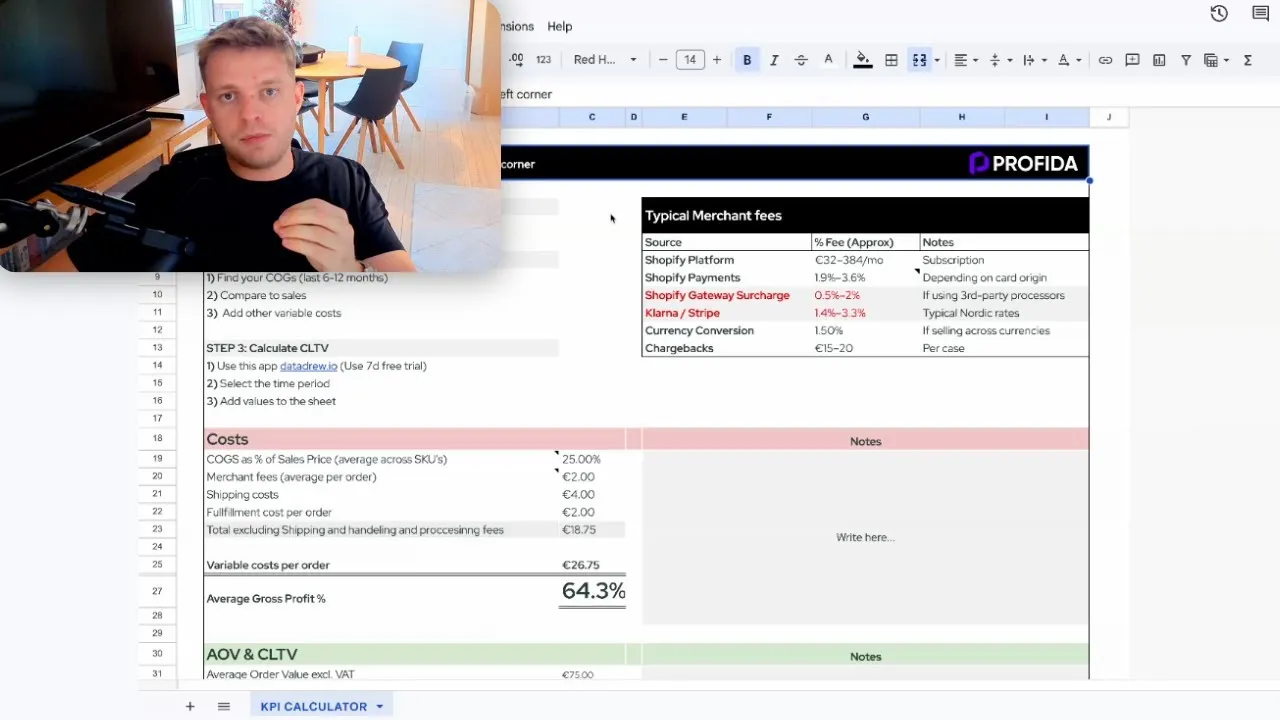Open the Red H... font dropdown
This screenshot has width=1280, height=720.
click(x=605, y=60)
